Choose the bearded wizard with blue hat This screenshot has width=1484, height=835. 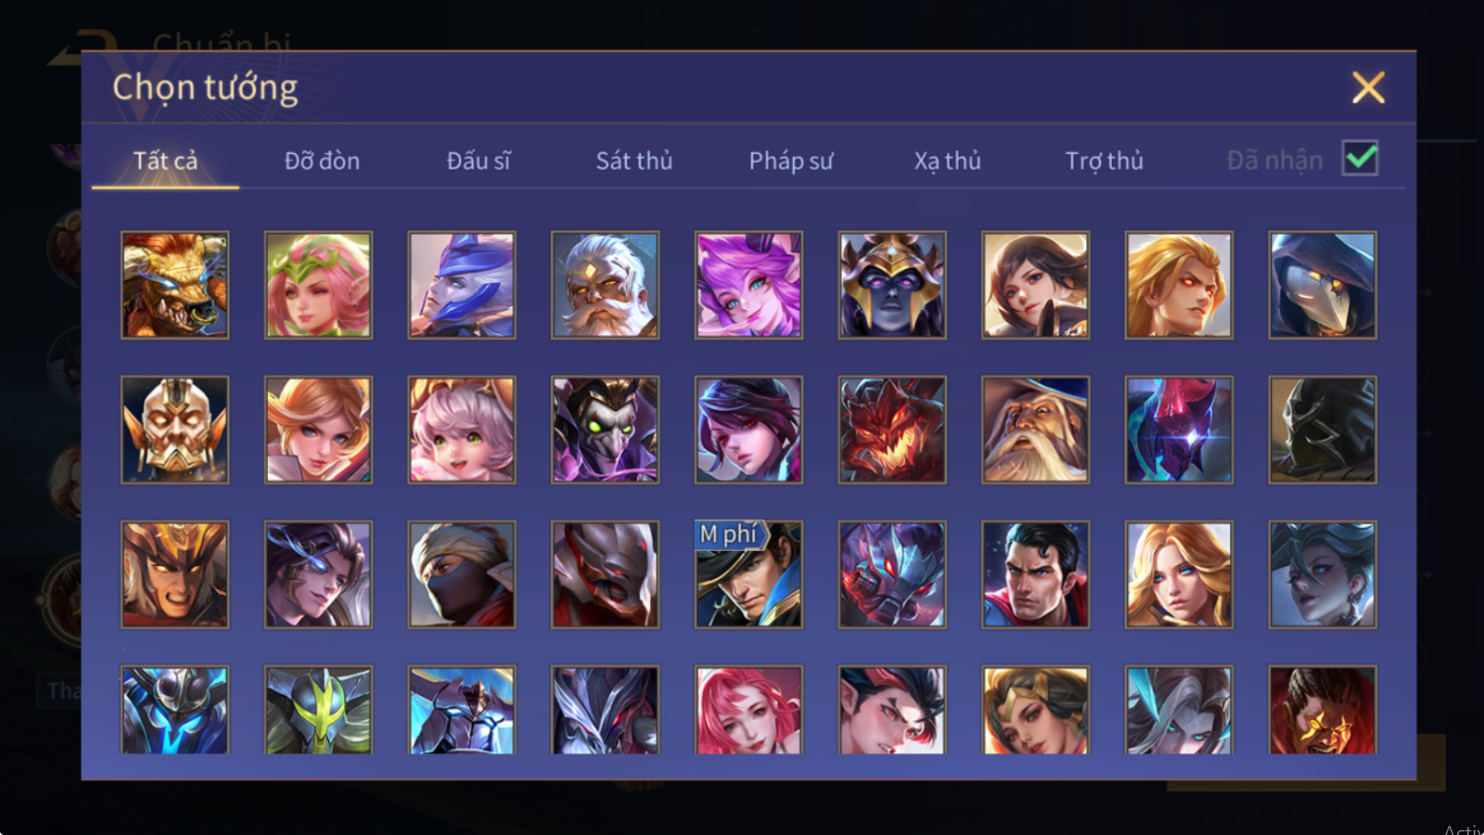tap(1035, 430)
